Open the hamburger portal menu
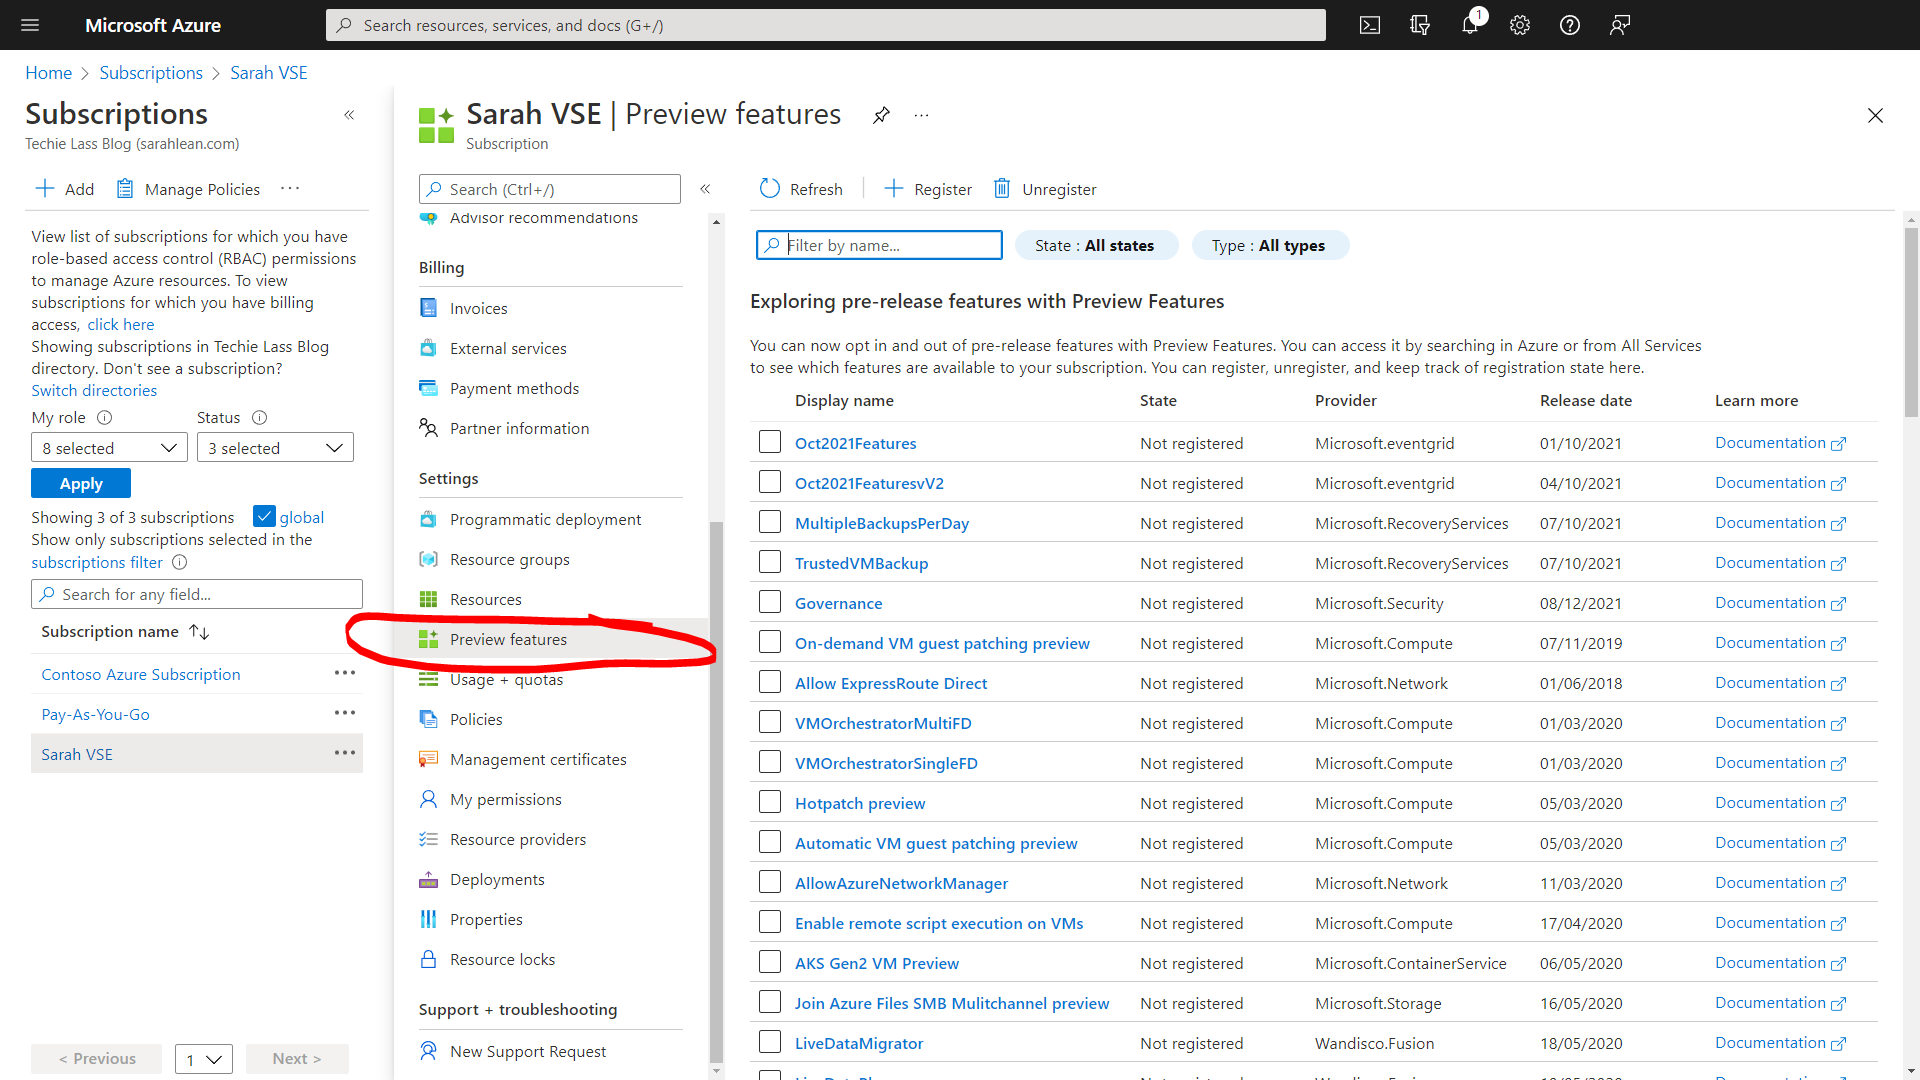Viewport: 1920px width, 1080px height. (30, 25)
